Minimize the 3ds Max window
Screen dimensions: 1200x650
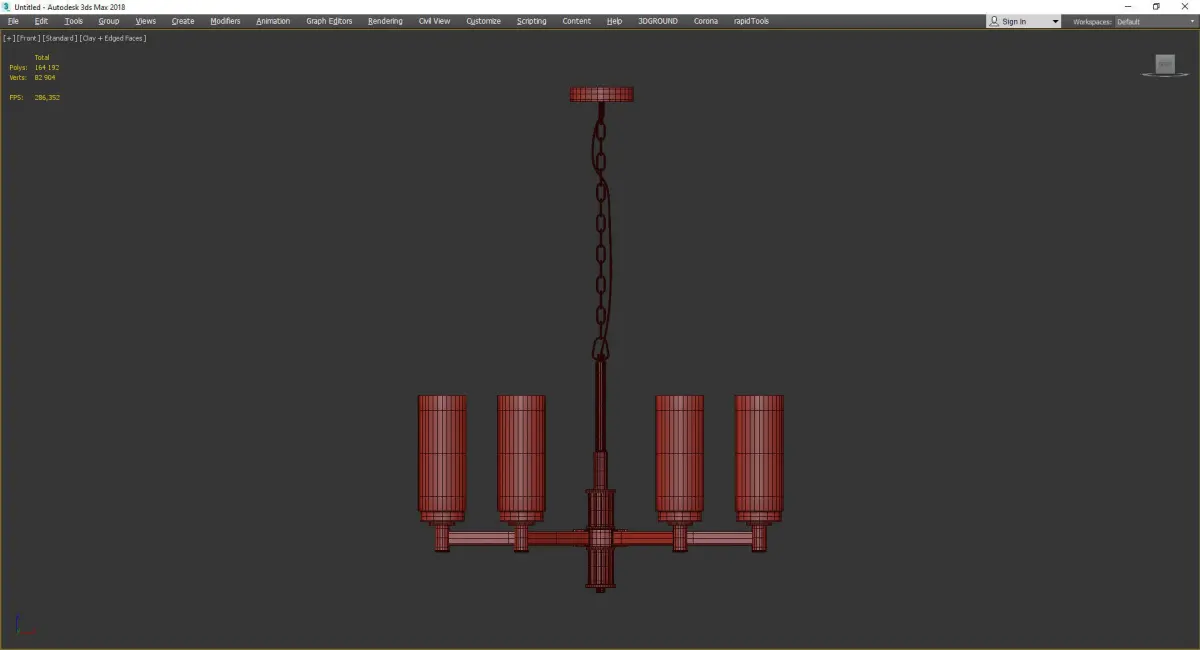(x=1128, y=6)
